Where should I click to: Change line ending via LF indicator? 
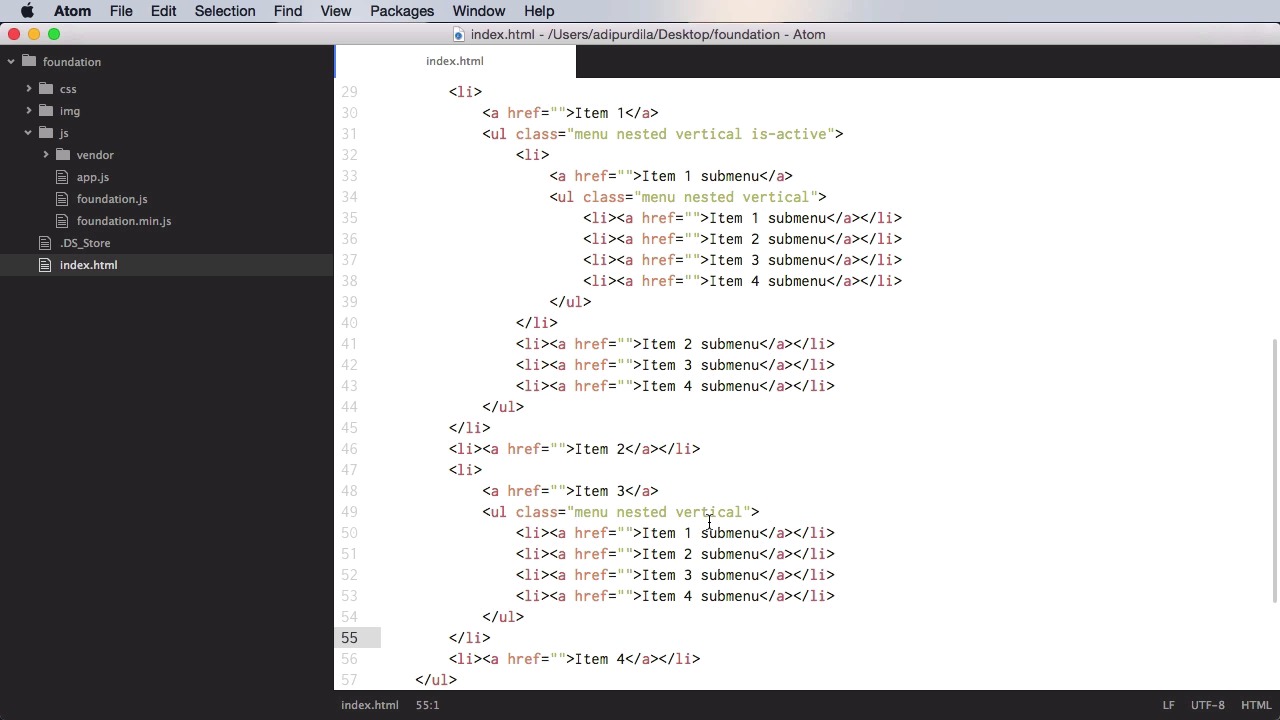point(1168,705)
